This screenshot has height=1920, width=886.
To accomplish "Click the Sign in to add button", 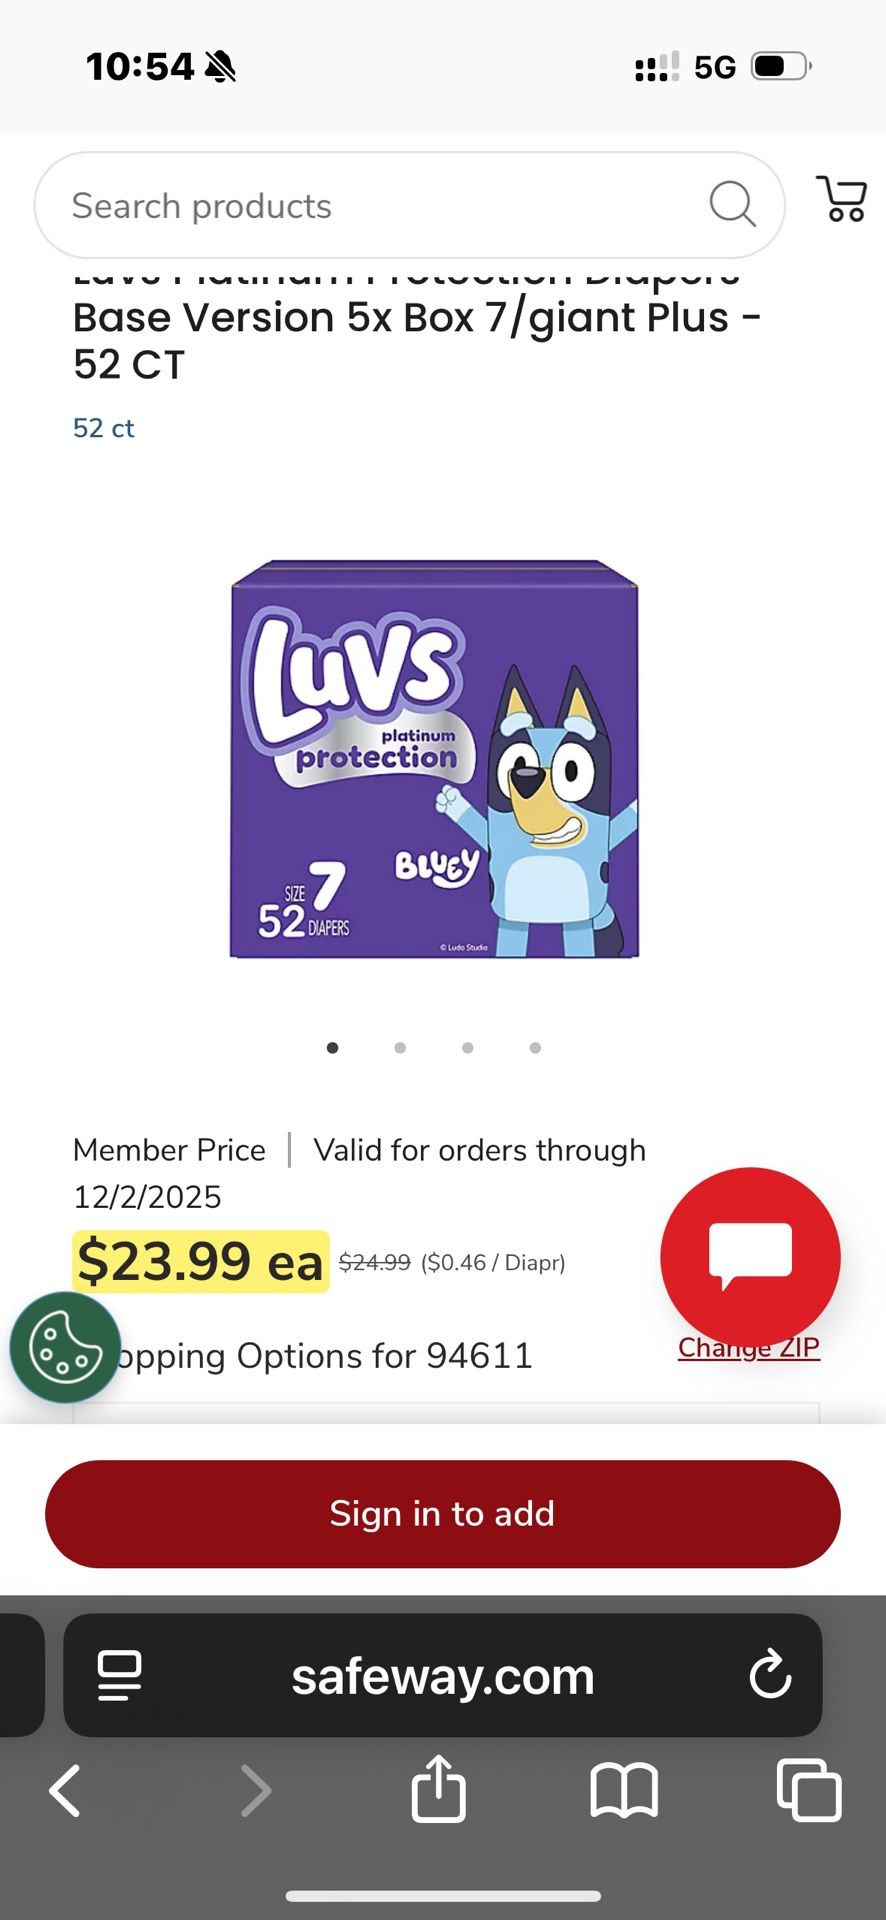I will (x=443, y=1514).
